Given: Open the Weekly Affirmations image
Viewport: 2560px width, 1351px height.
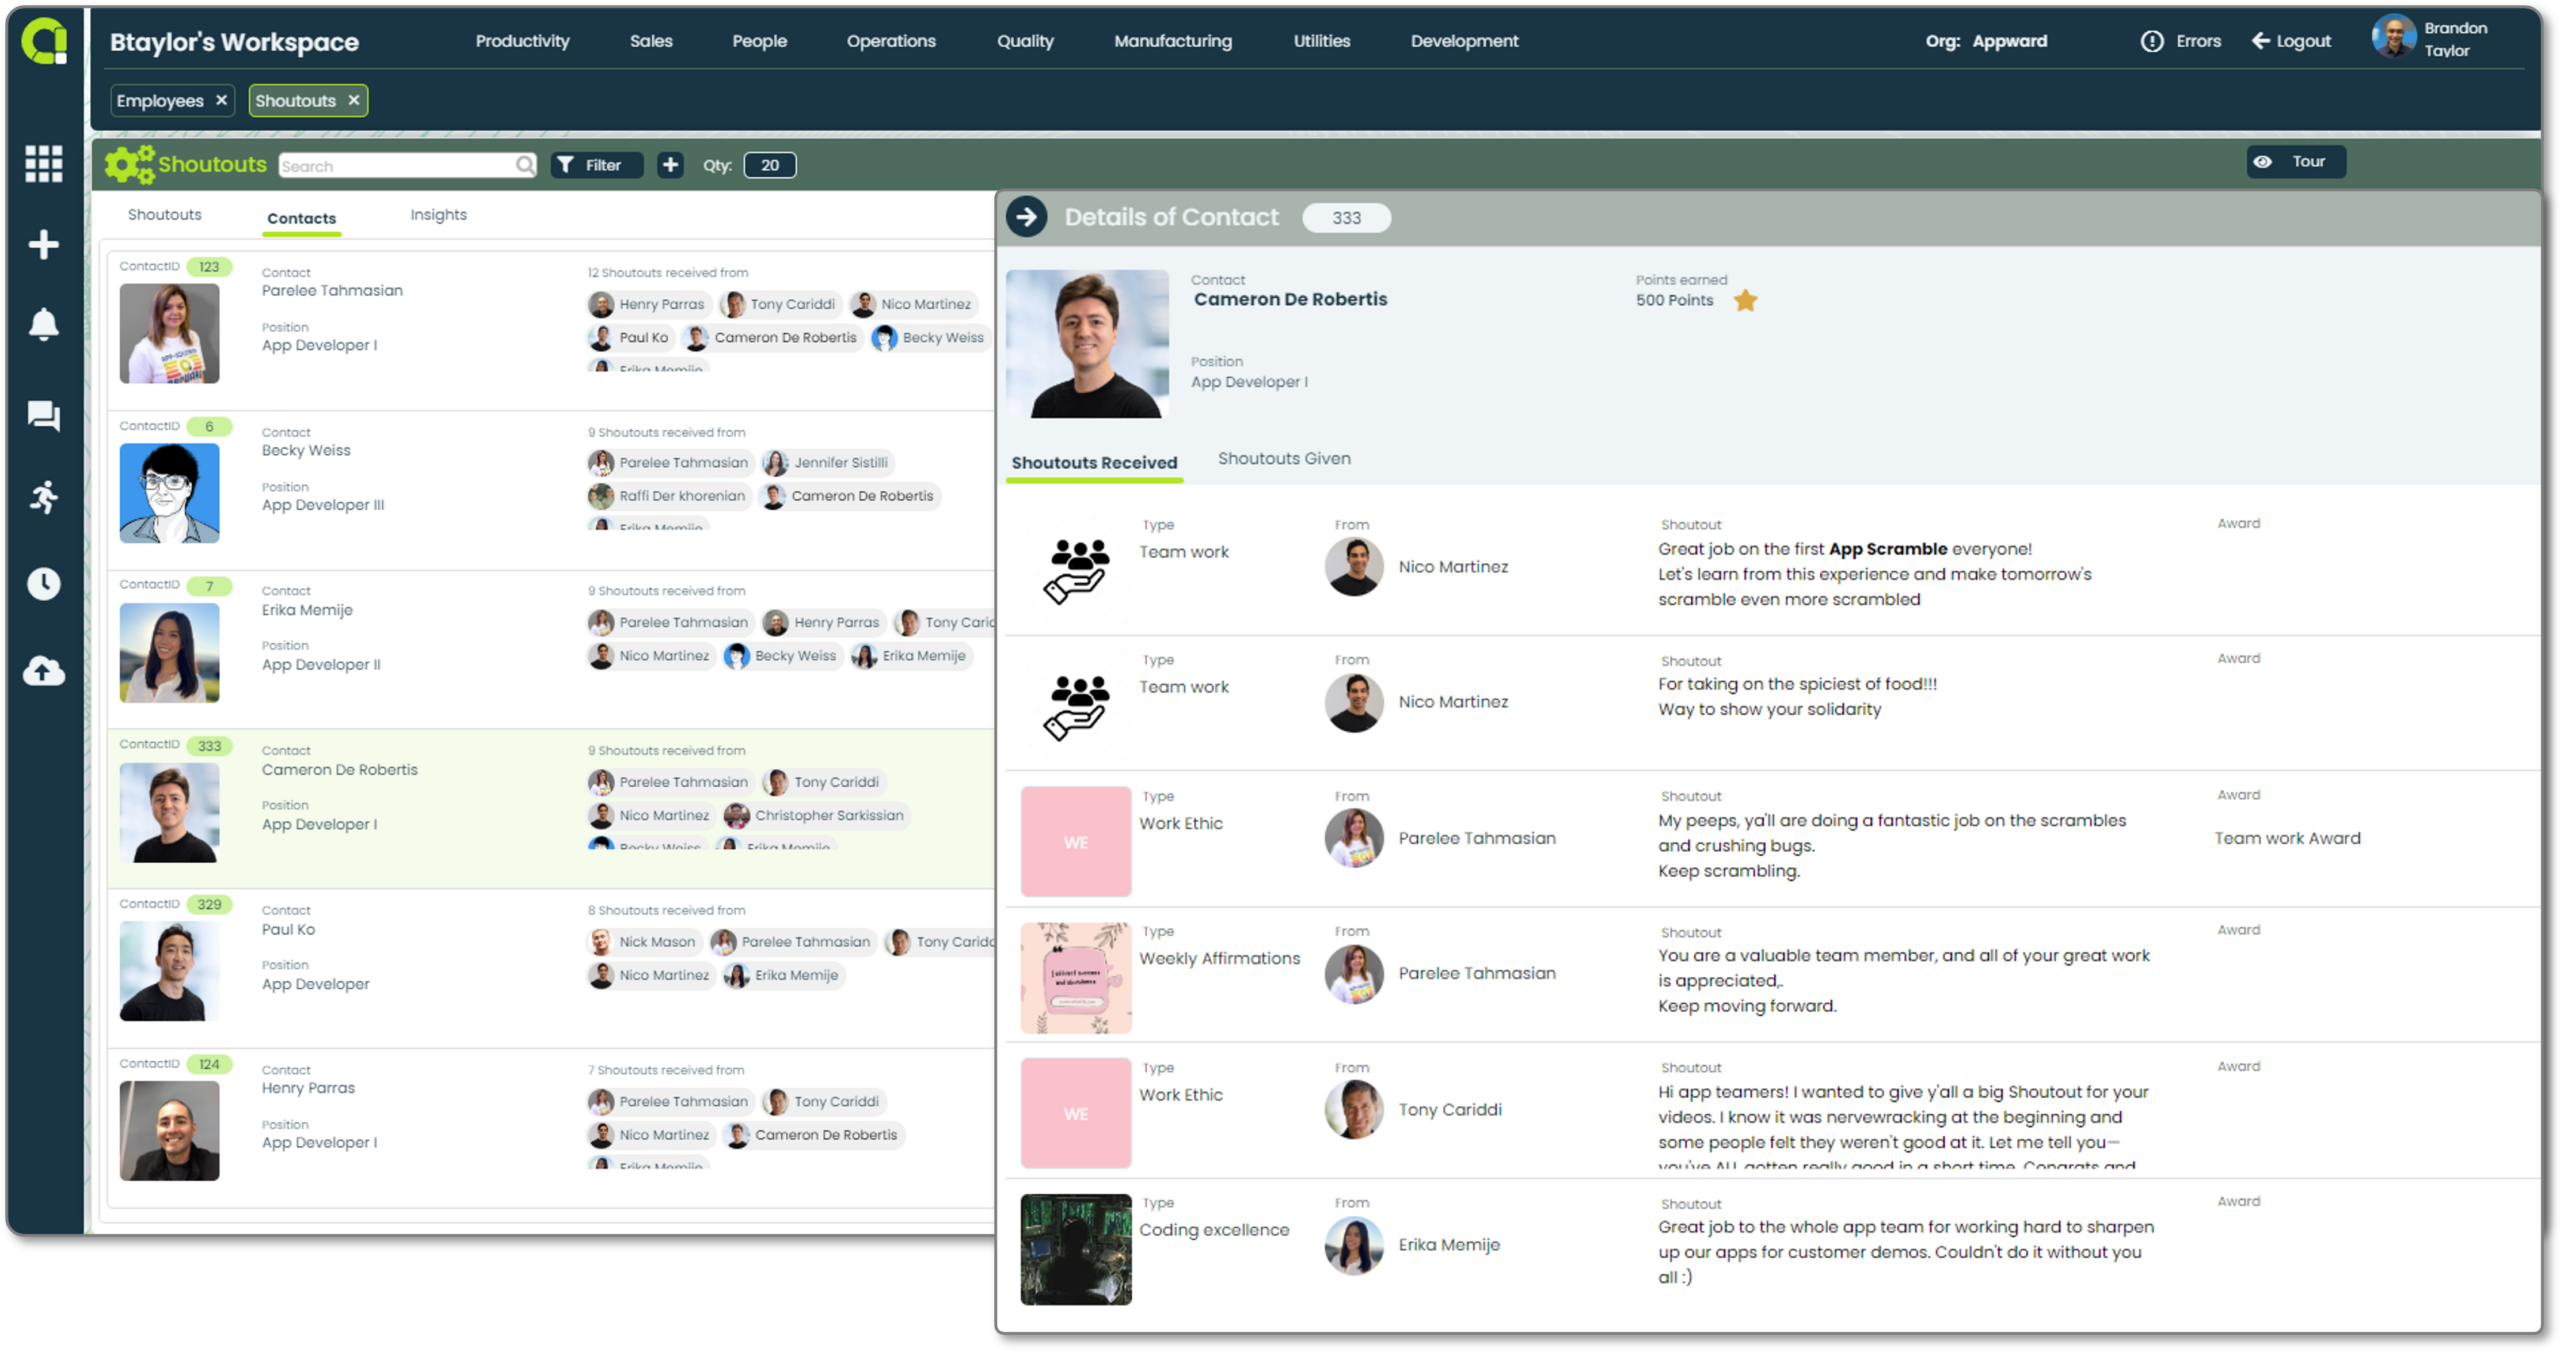Looking at the screenshot, I should coord(1076,977).
